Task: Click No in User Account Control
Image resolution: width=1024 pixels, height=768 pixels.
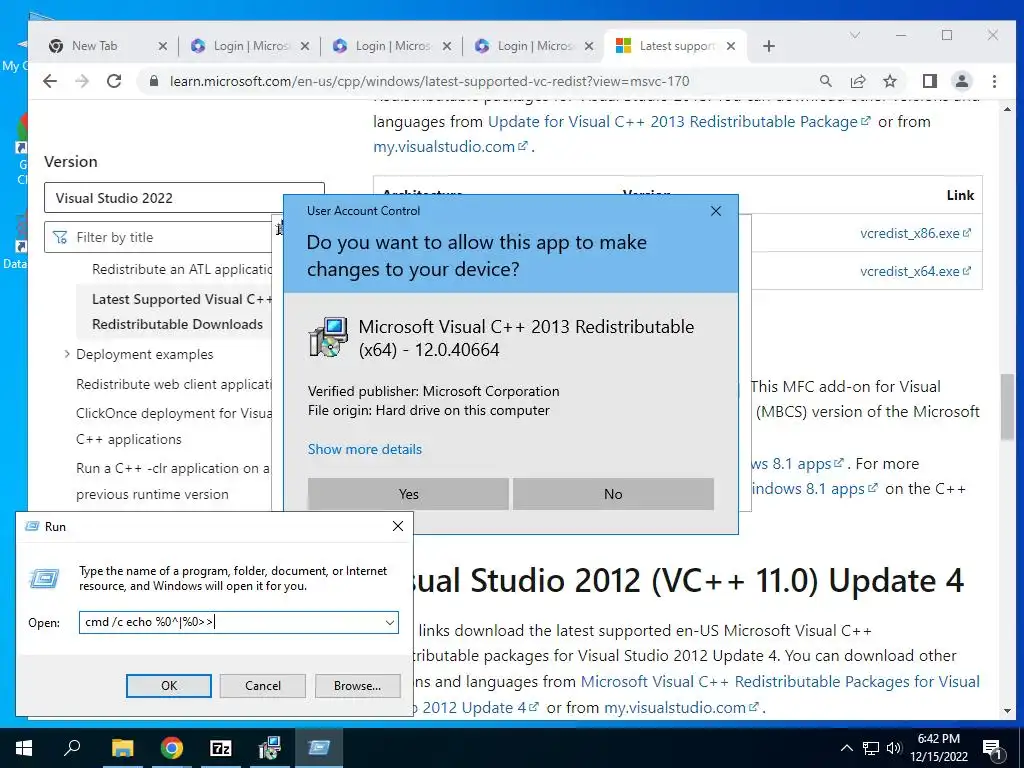Action: [x=613, y=494]
